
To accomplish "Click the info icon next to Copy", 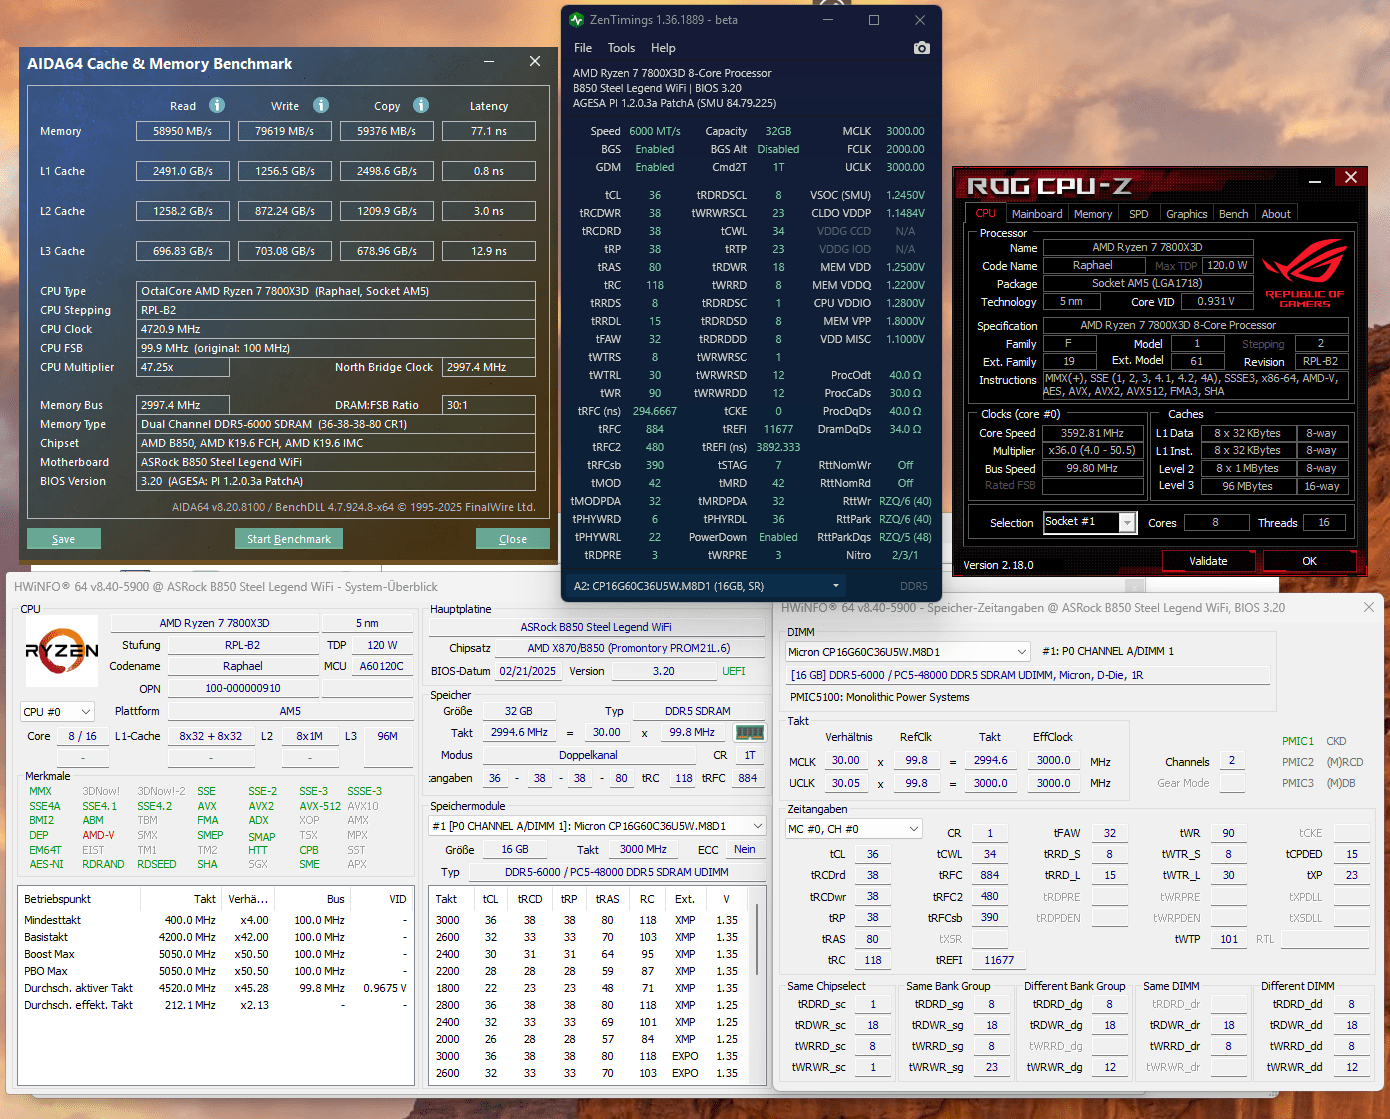I will (421, 105).
